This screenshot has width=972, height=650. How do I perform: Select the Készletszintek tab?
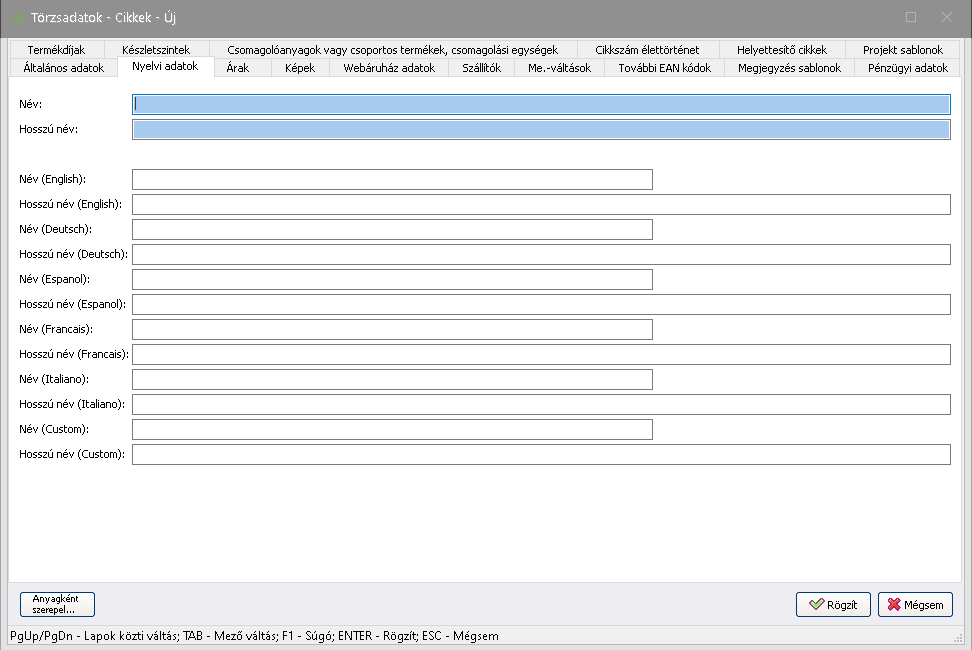(155, 49)
